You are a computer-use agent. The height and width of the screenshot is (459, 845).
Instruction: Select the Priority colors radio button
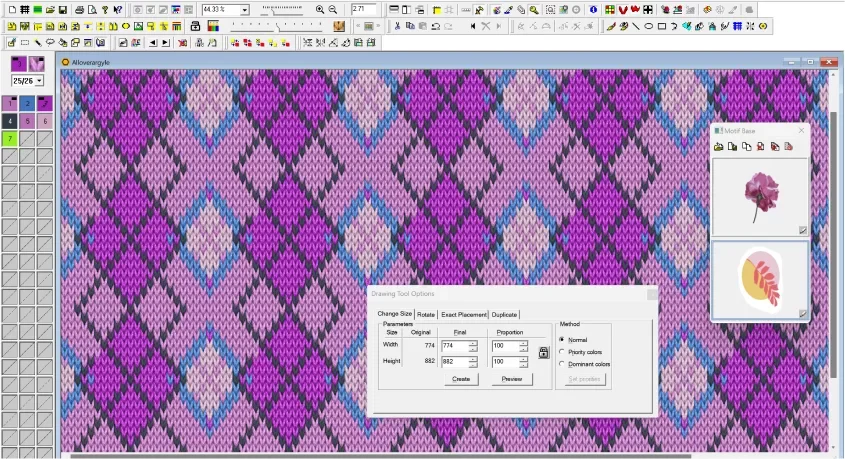[562, 352]
